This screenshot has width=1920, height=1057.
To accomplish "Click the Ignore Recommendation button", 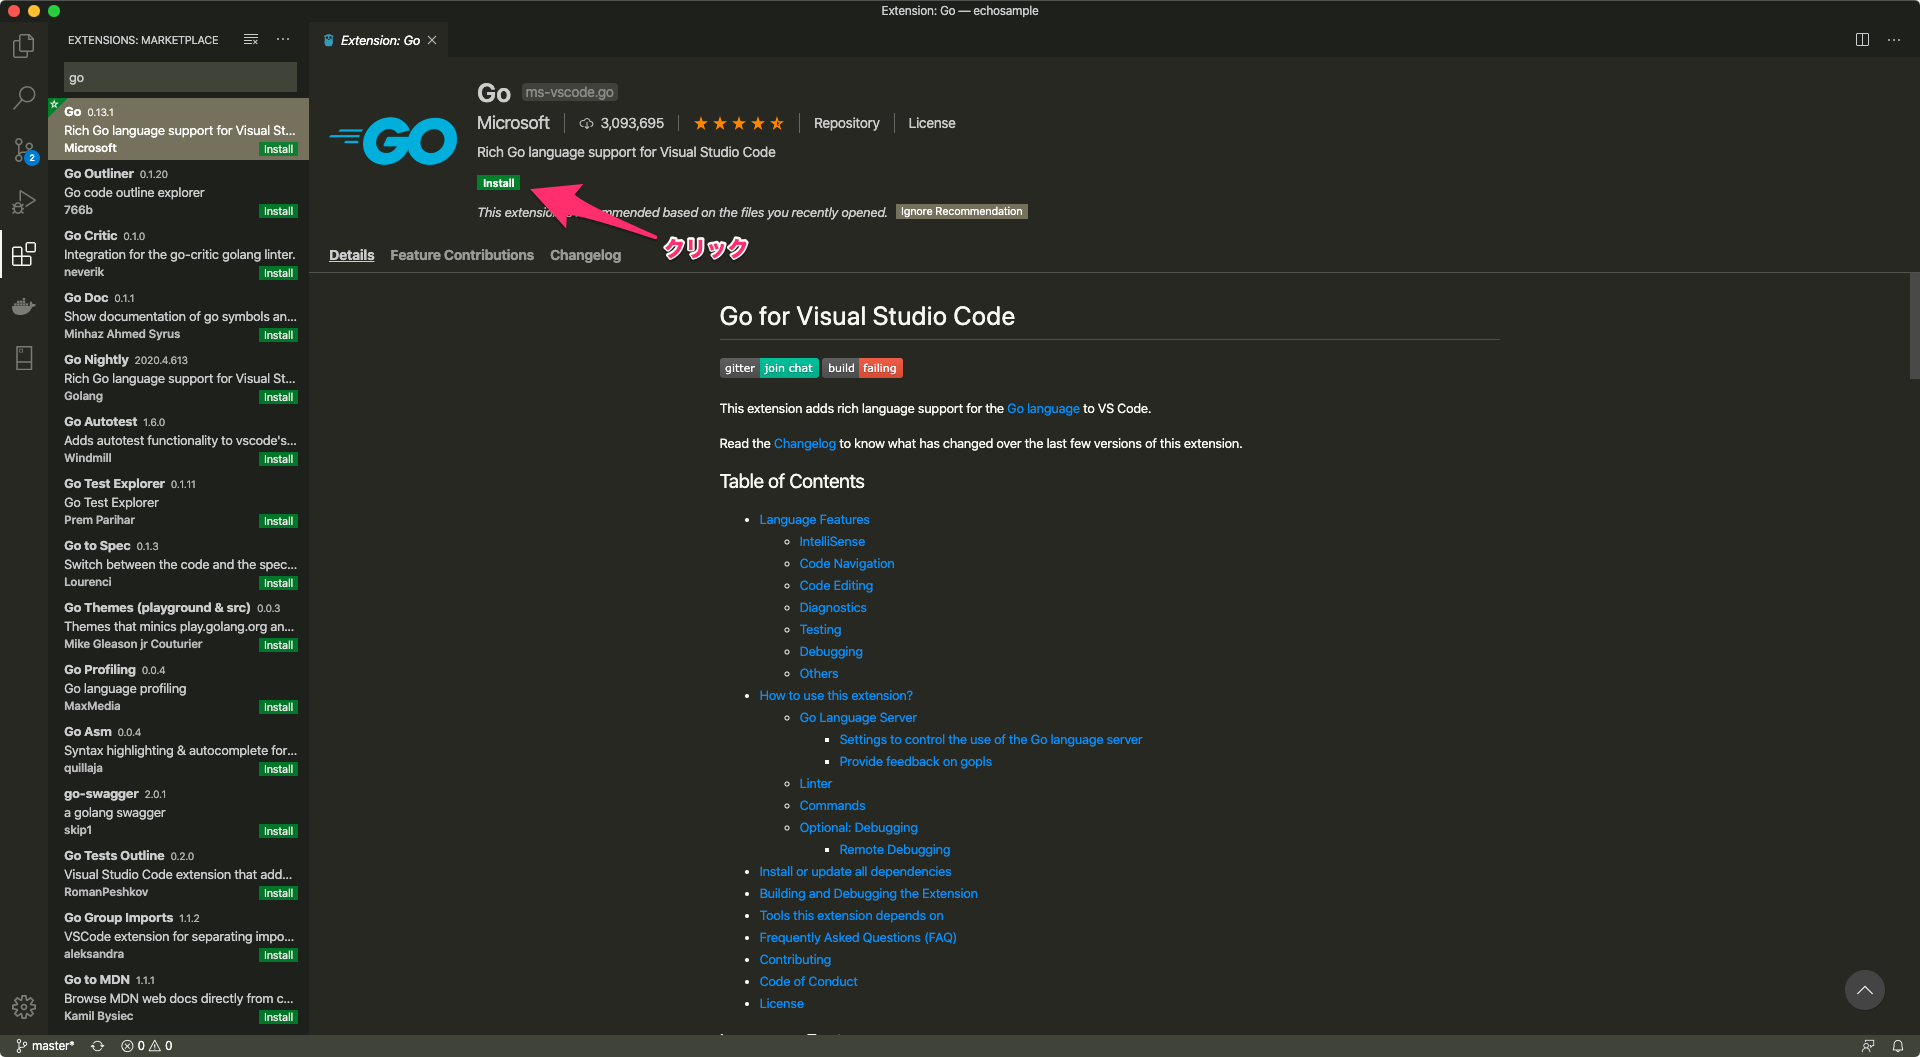I will 961,211.
